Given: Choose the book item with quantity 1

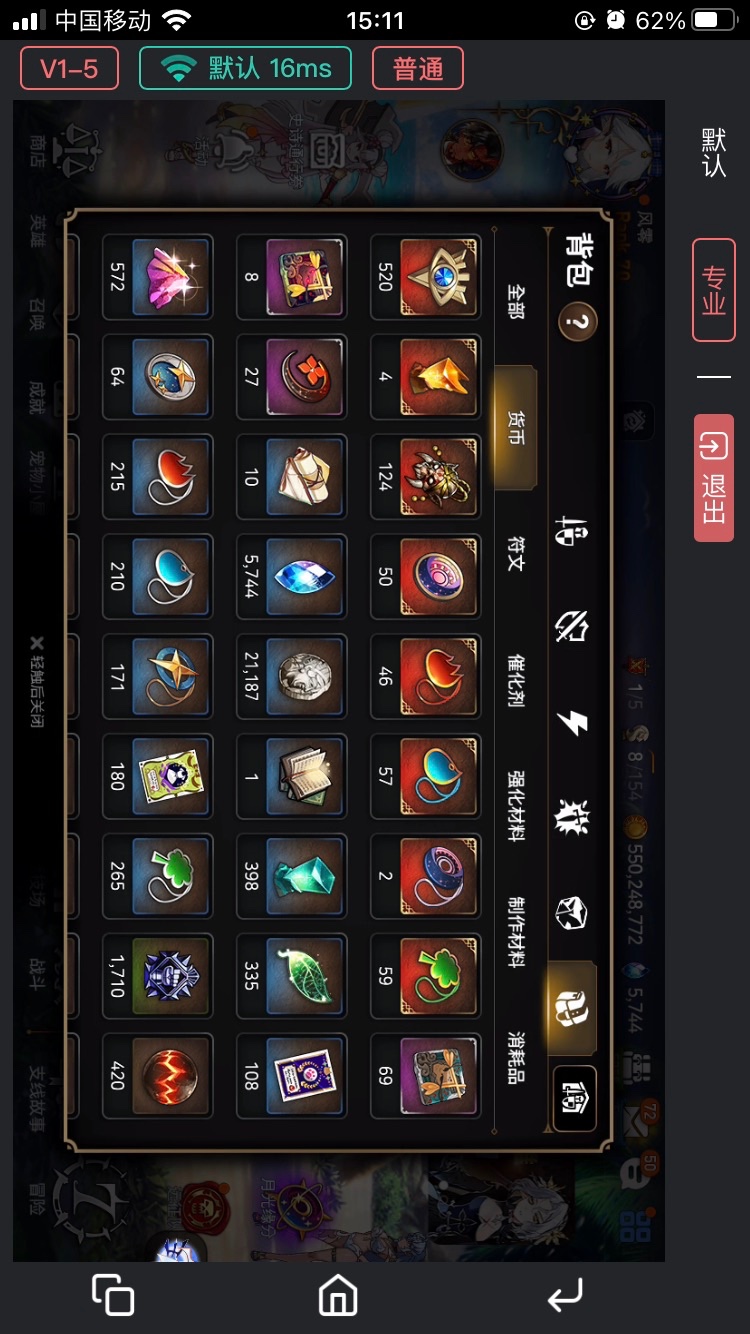Looking at the screenshot, I should click(x=291, y=776).
